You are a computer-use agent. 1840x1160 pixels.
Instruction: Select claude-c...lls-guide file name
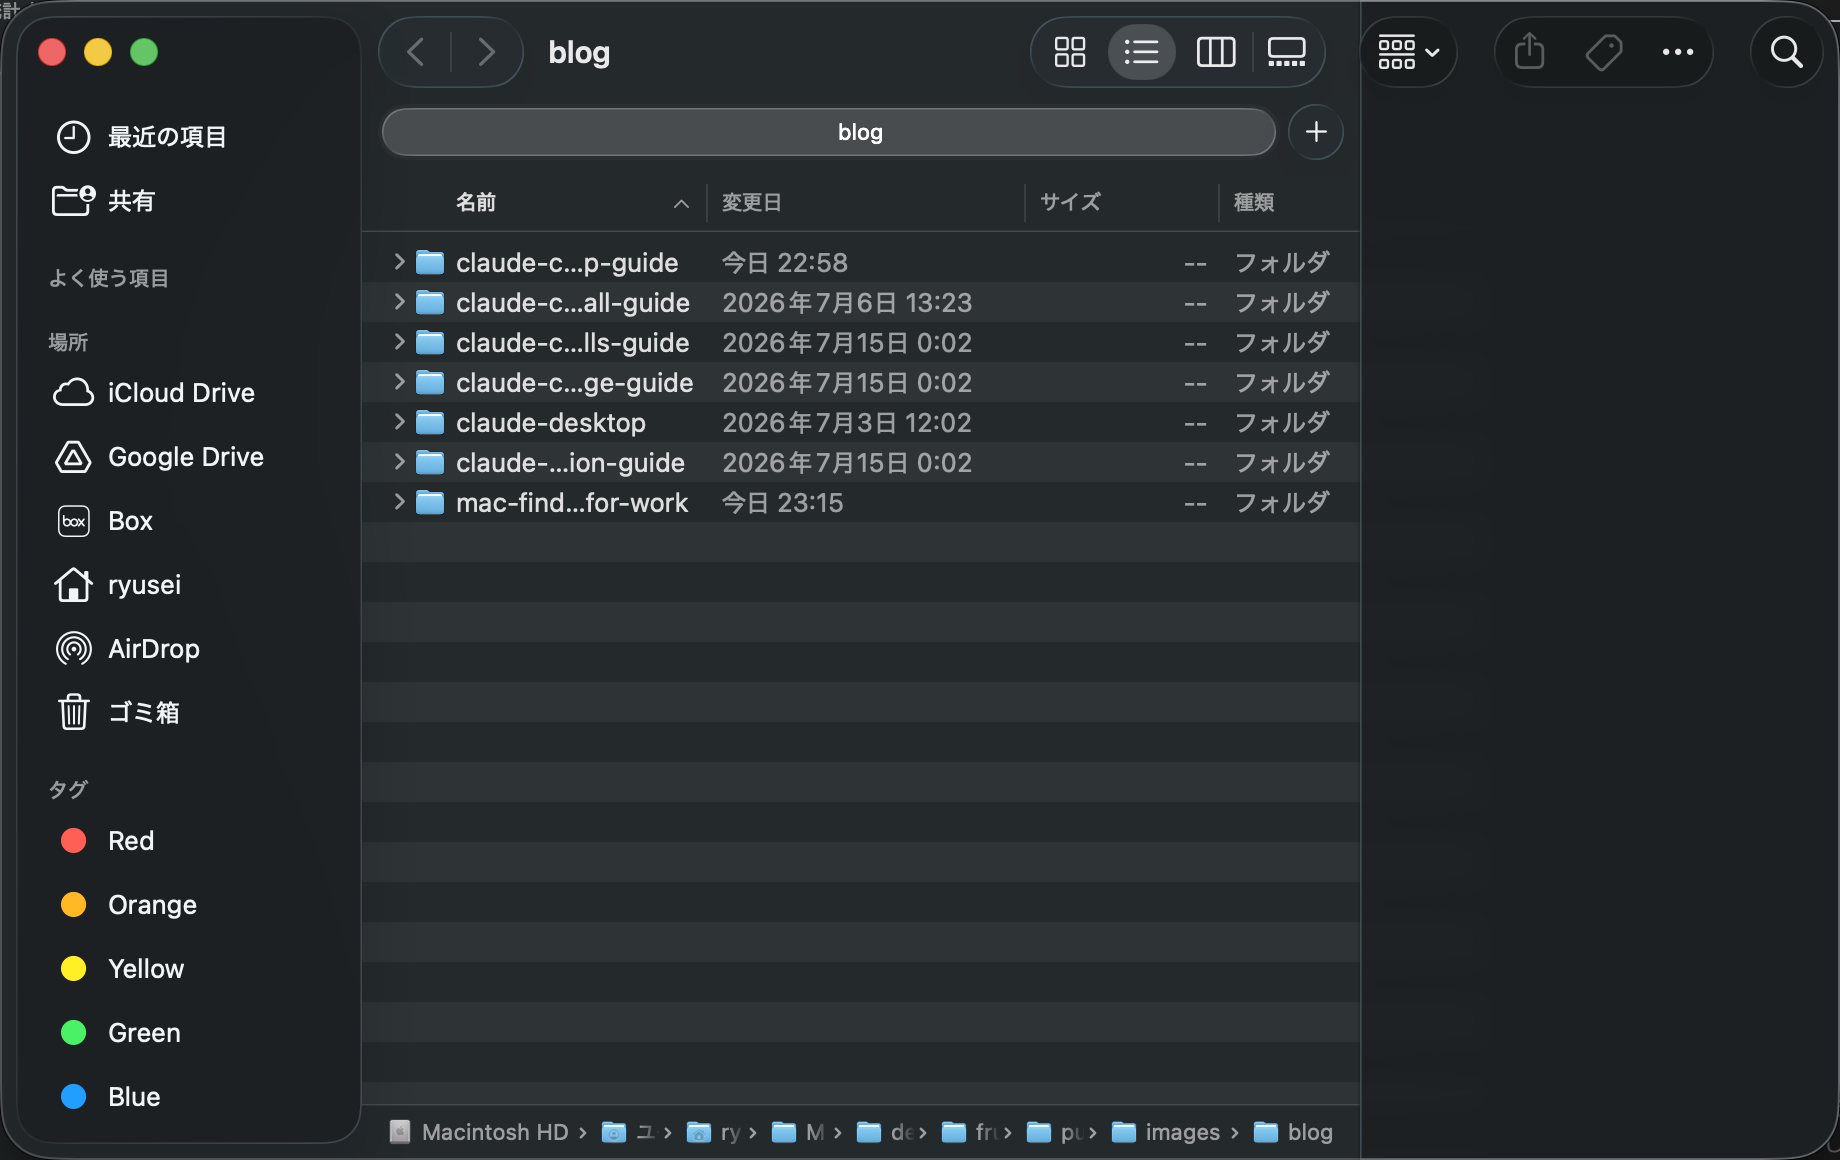point(572,342)
